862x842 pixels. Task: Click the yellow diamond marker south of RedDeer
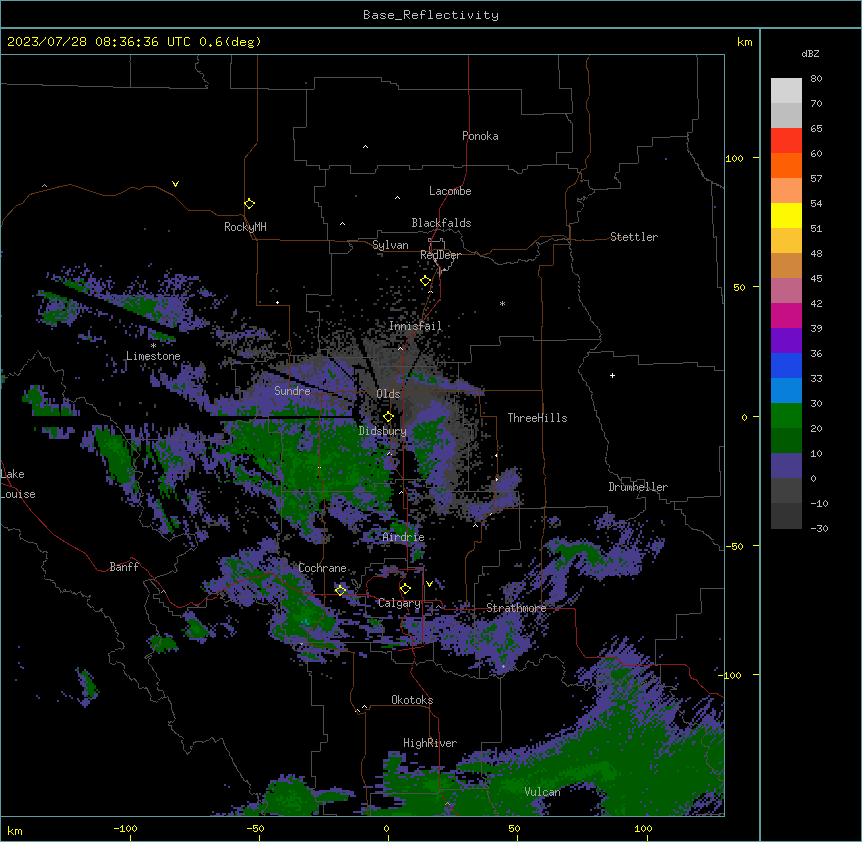[x=426, y=281]
